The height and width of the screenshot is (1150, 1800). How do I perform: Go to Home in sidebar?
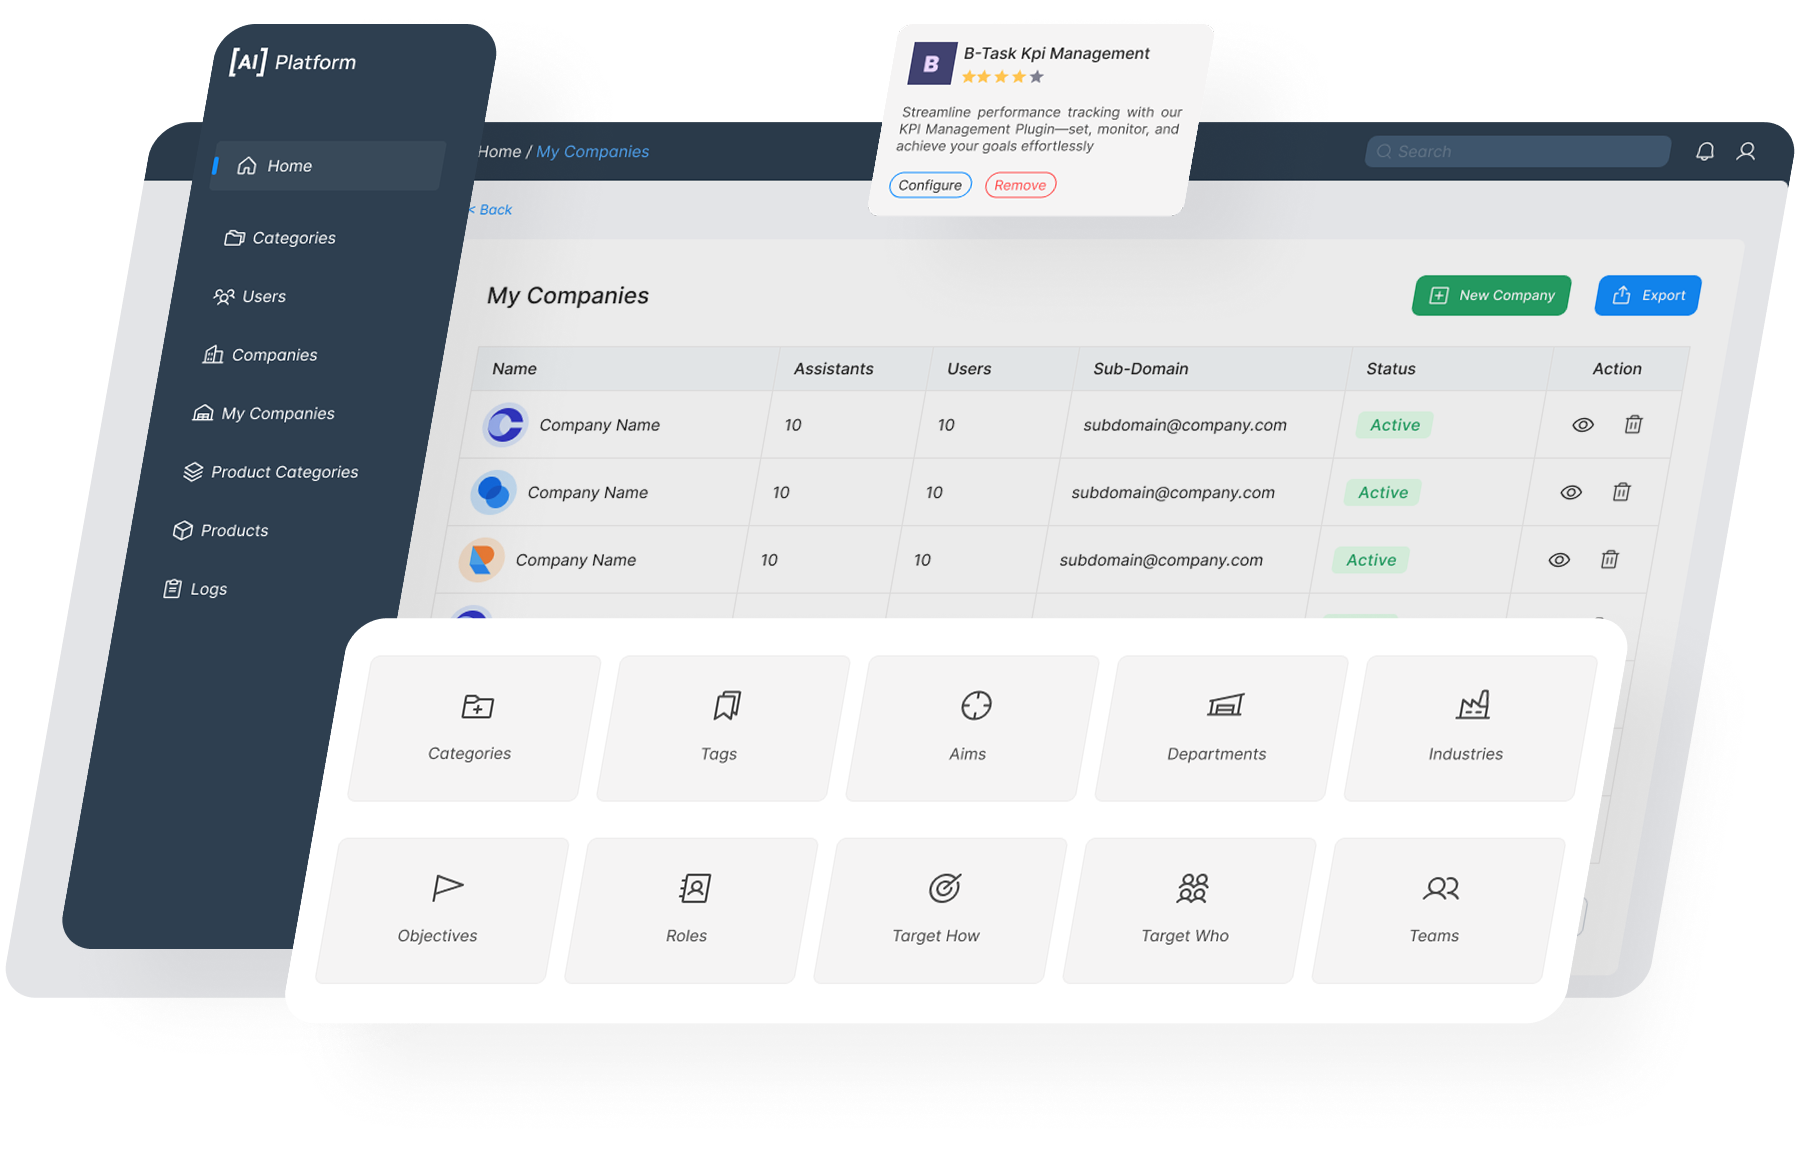[327, 166]
